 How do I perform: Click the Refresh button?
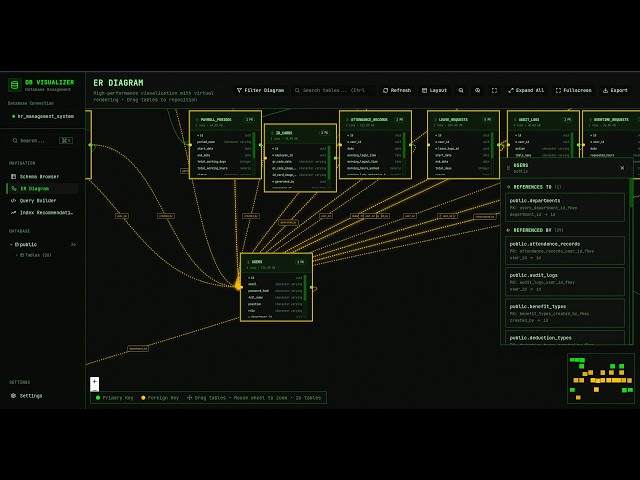click(397, 90)
